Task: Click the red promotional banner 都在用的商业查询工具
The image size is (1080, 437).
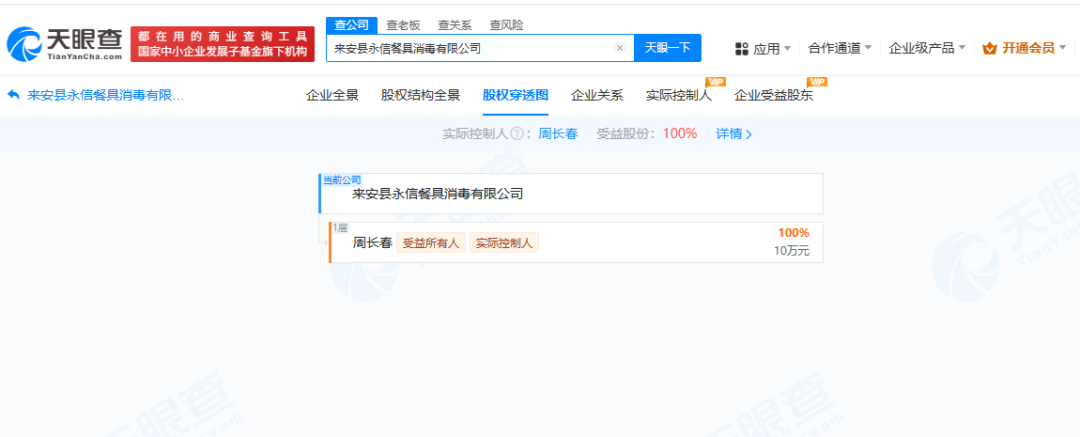Action: point(222,44)
